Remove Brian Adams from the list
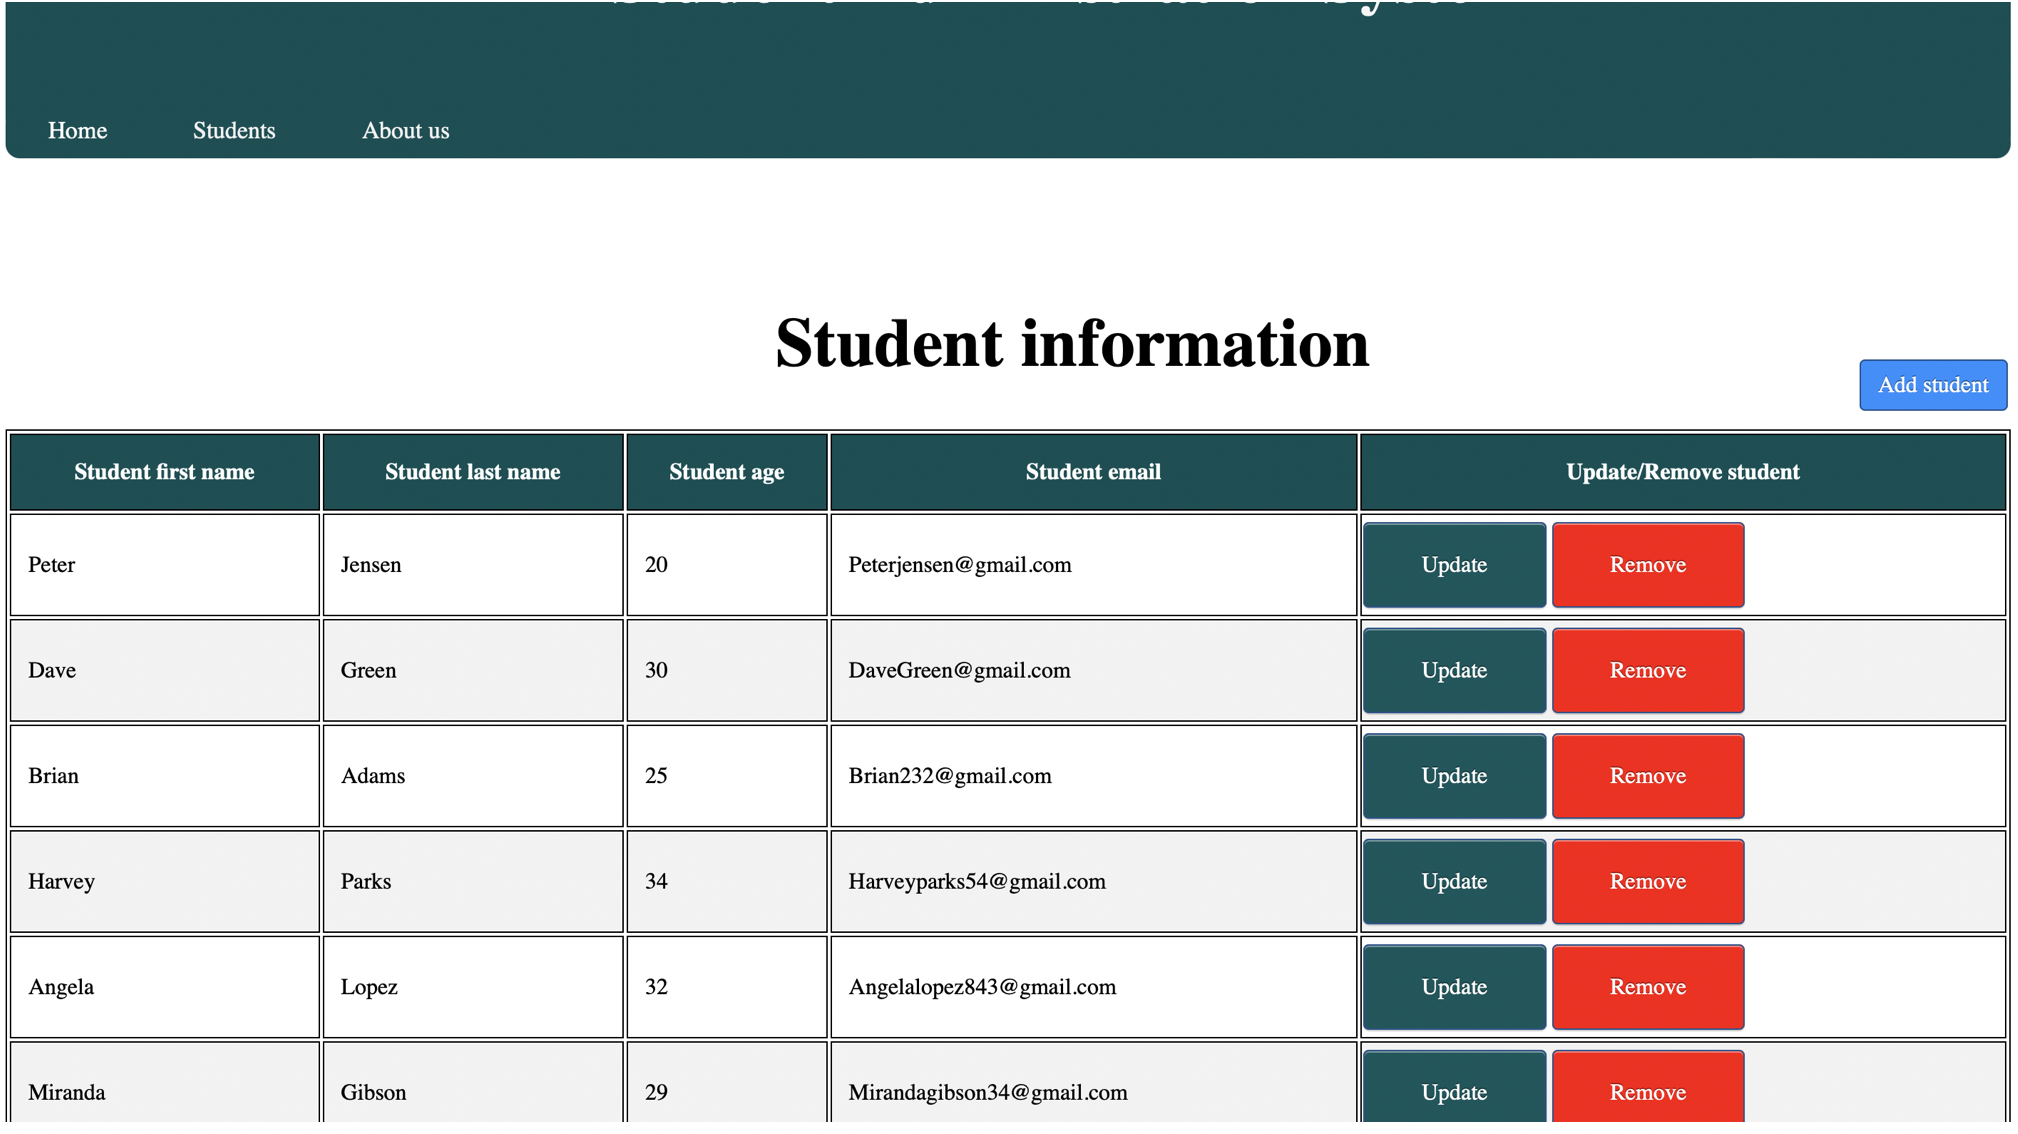 [1647, 776]
